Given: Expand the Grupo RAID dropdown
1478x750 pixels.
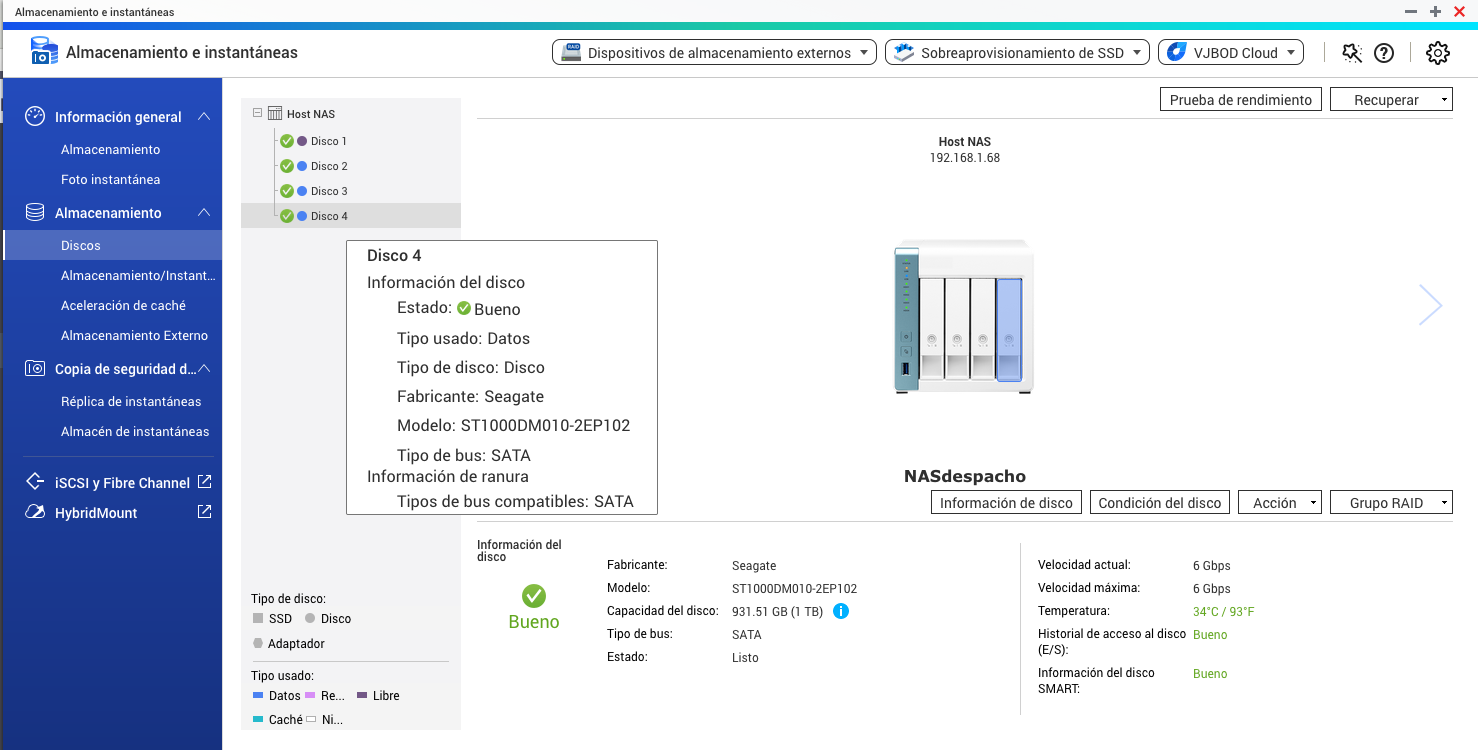Looking at the screenshot, I should (x=1390, y=503).
